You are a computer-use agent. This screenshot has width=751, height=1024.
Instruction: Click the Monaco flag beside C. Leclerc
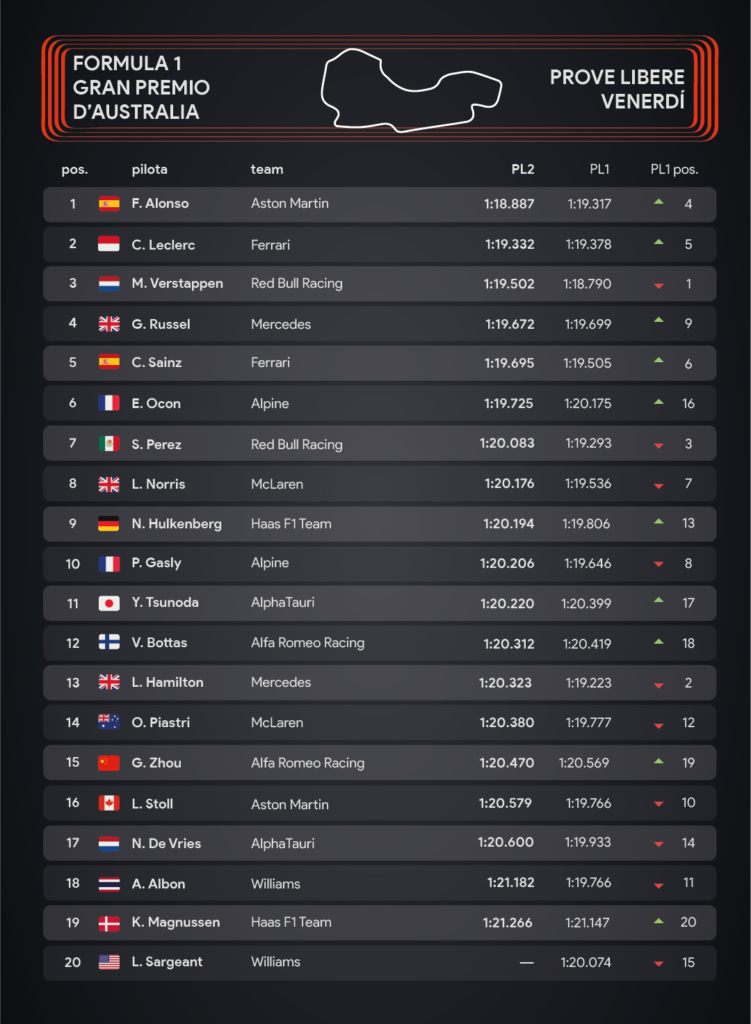point(109,244)
